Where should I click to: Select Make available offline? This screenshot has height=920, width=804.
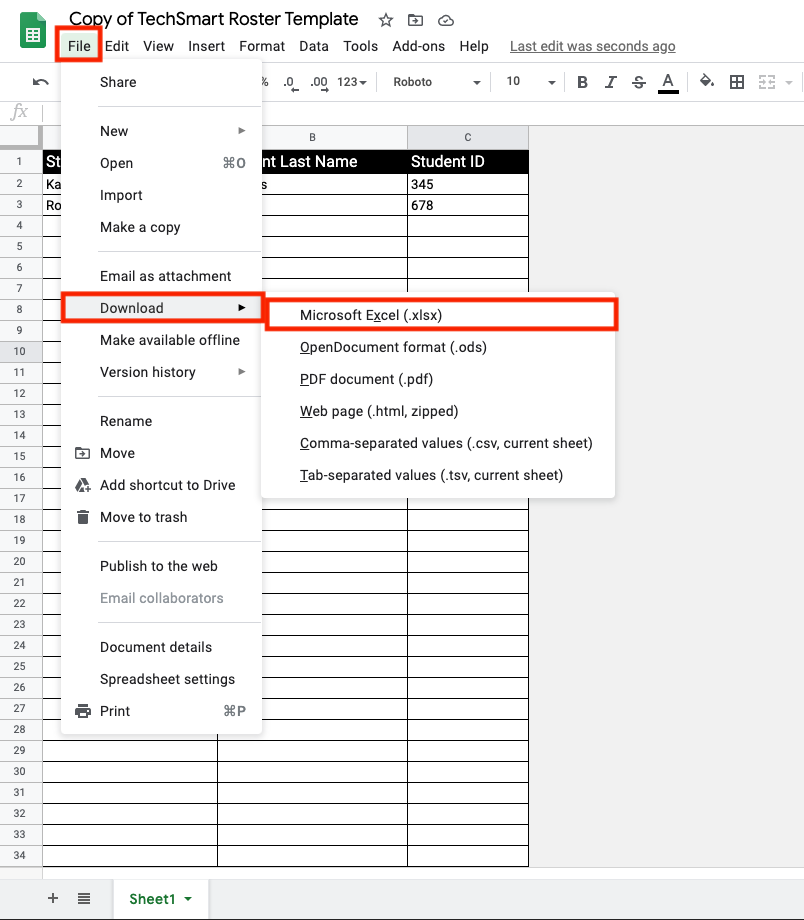161,340
